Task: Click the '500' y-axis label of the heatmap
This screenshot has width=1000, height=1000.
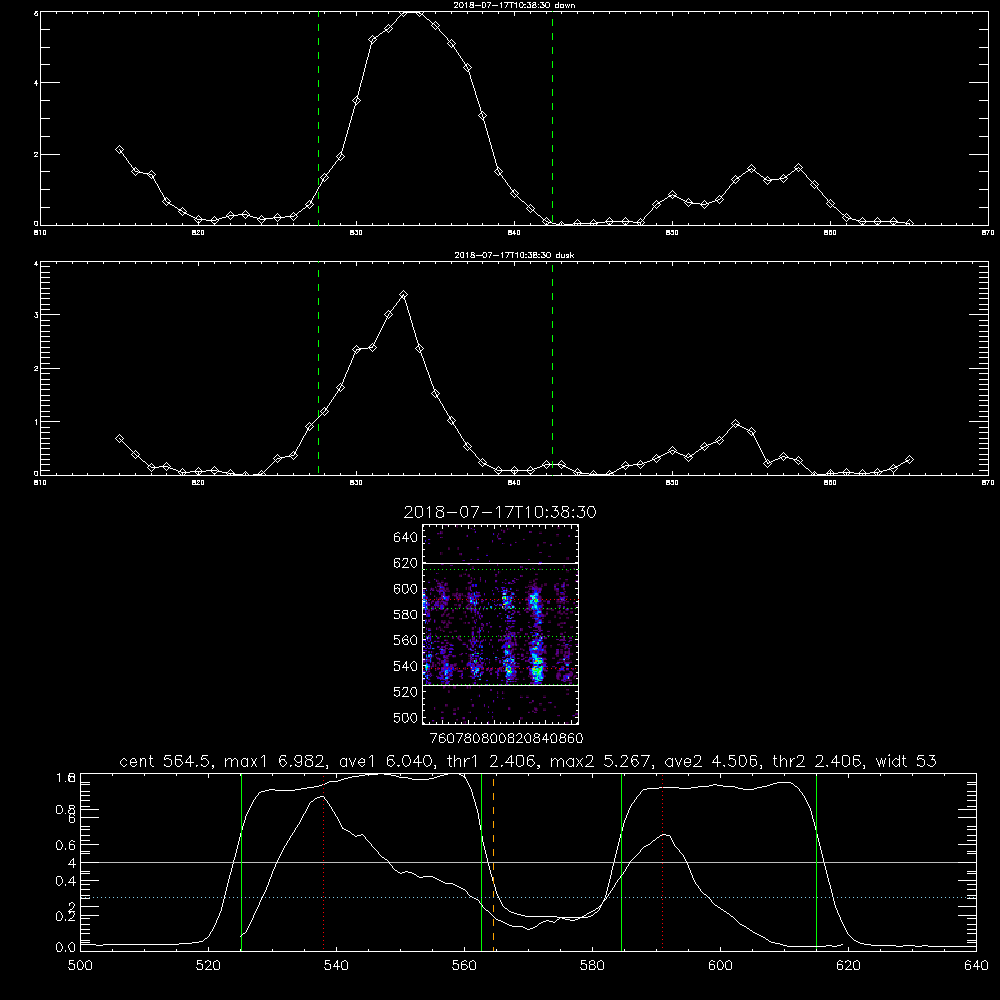Action: (x=406, y=717)
